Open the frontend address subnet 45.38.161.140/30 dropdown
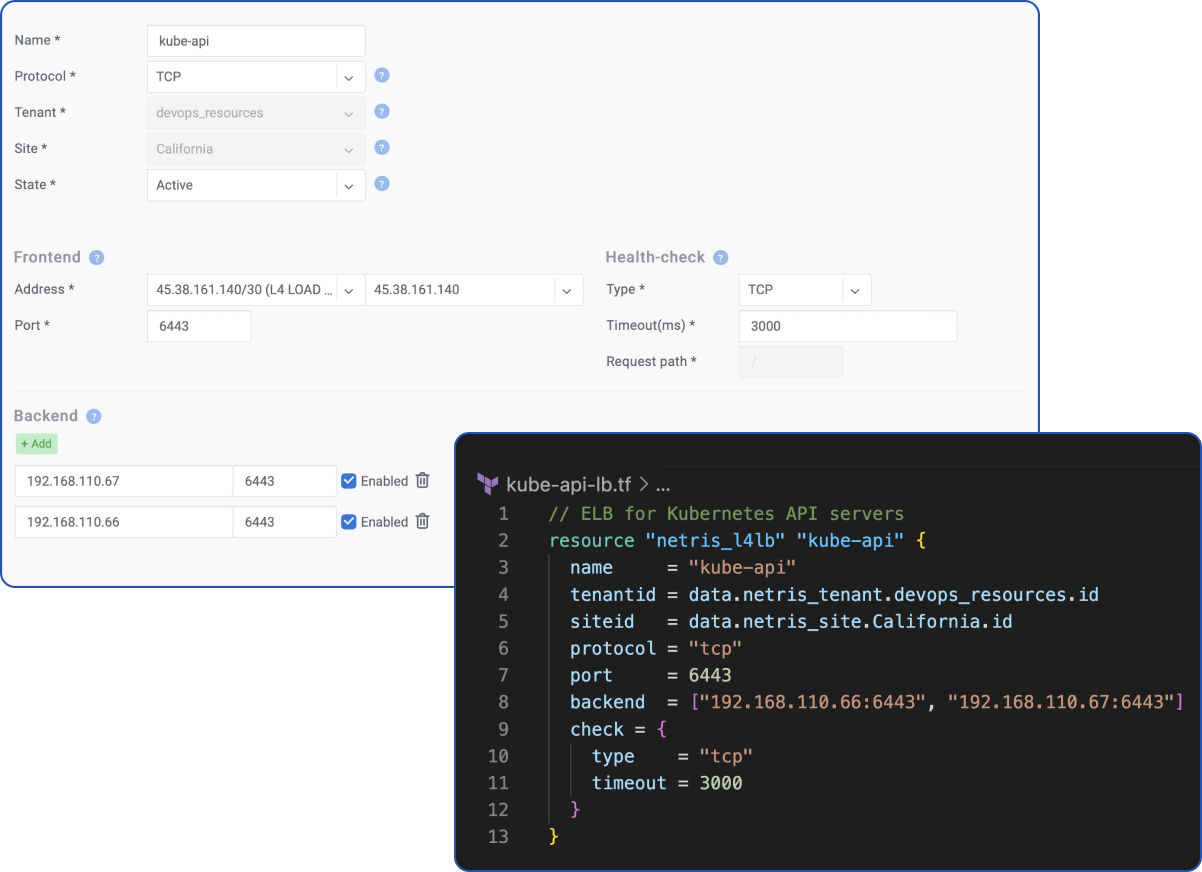Viewport: 1202px width, 872px height. pos(256,290)
